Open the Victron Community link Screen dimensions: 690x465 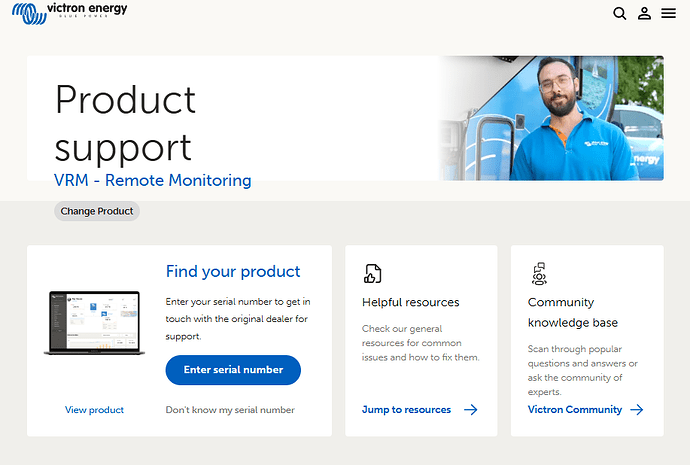(x=574, y=410)
